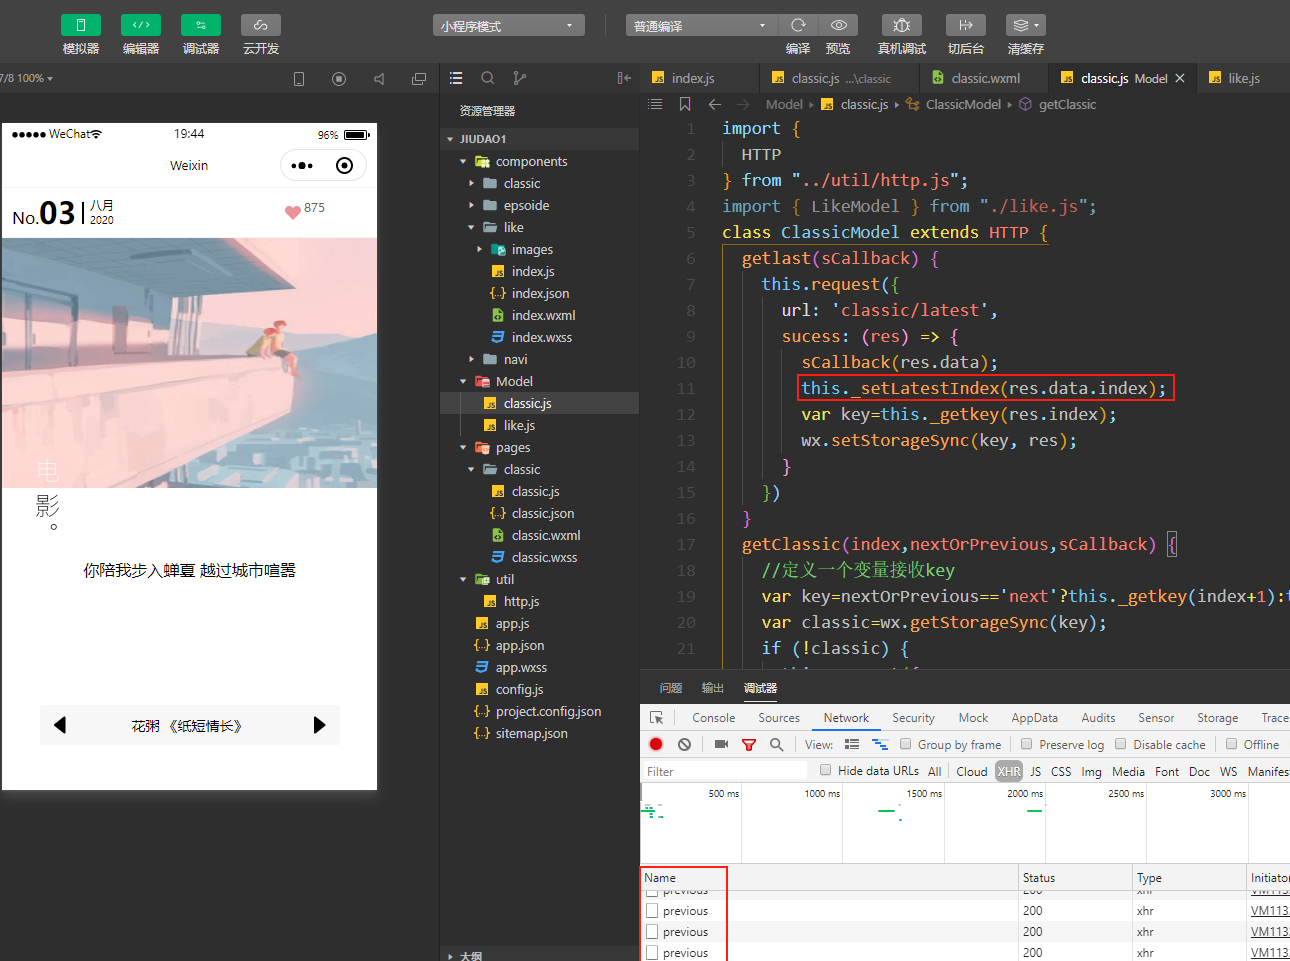This screenshot has width=1290, height=961.
Task: Open the cloud development (云开发) button
Action: point(261,25)
